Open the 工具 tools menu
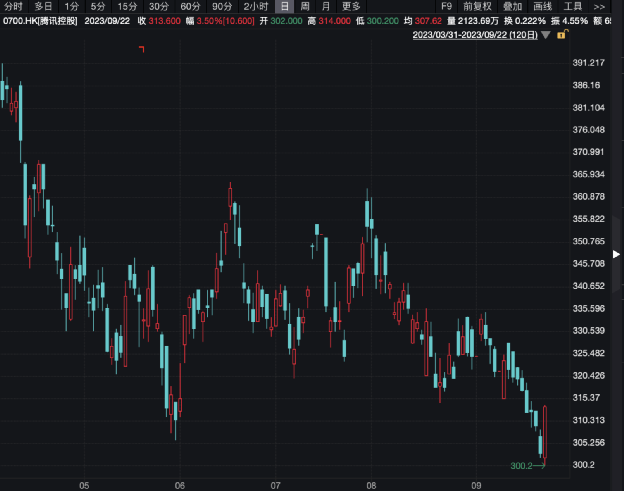624x491 pixels. (x=573, y=6)
